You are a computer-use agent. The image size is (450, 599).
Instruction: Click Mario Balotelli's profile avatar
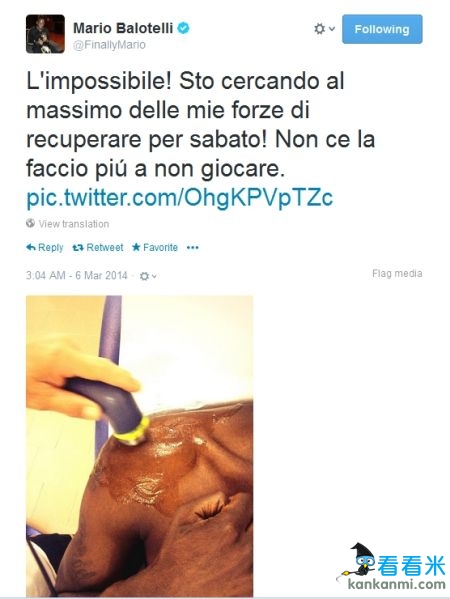pyautogui.click(x=45, y=34)
